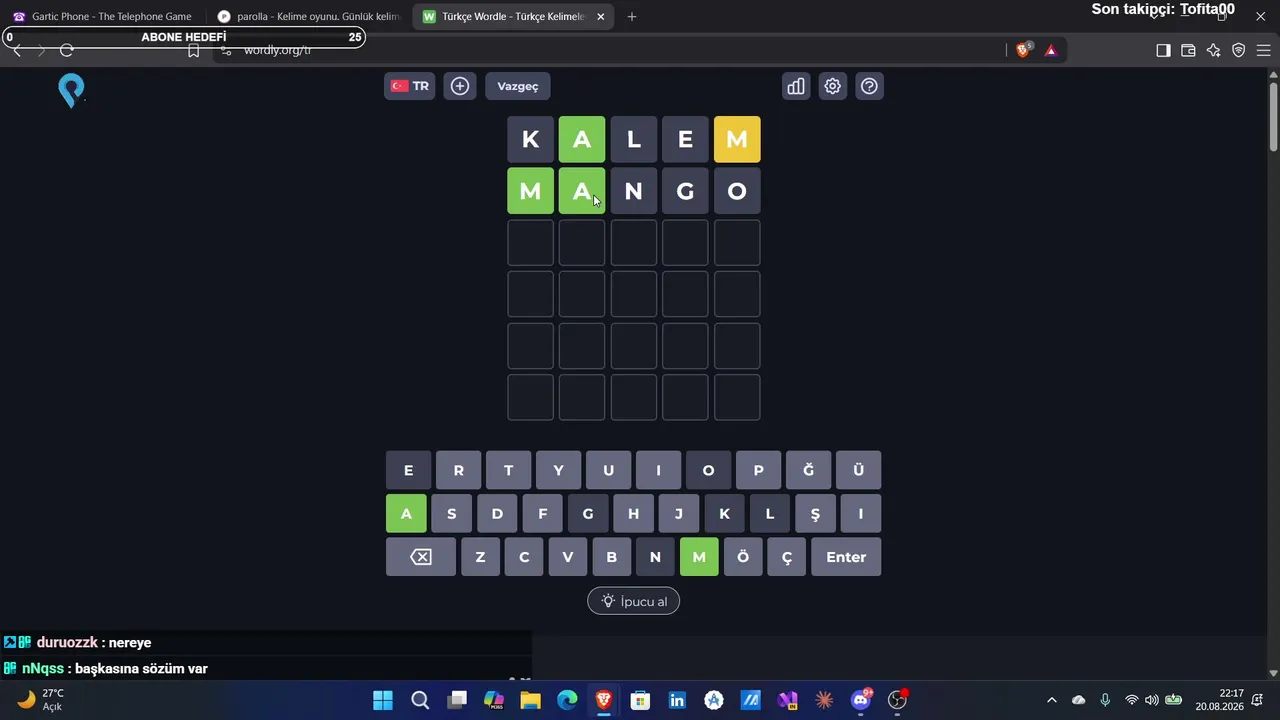
Task: Click the on-screen backspace key
Action: 421,557
